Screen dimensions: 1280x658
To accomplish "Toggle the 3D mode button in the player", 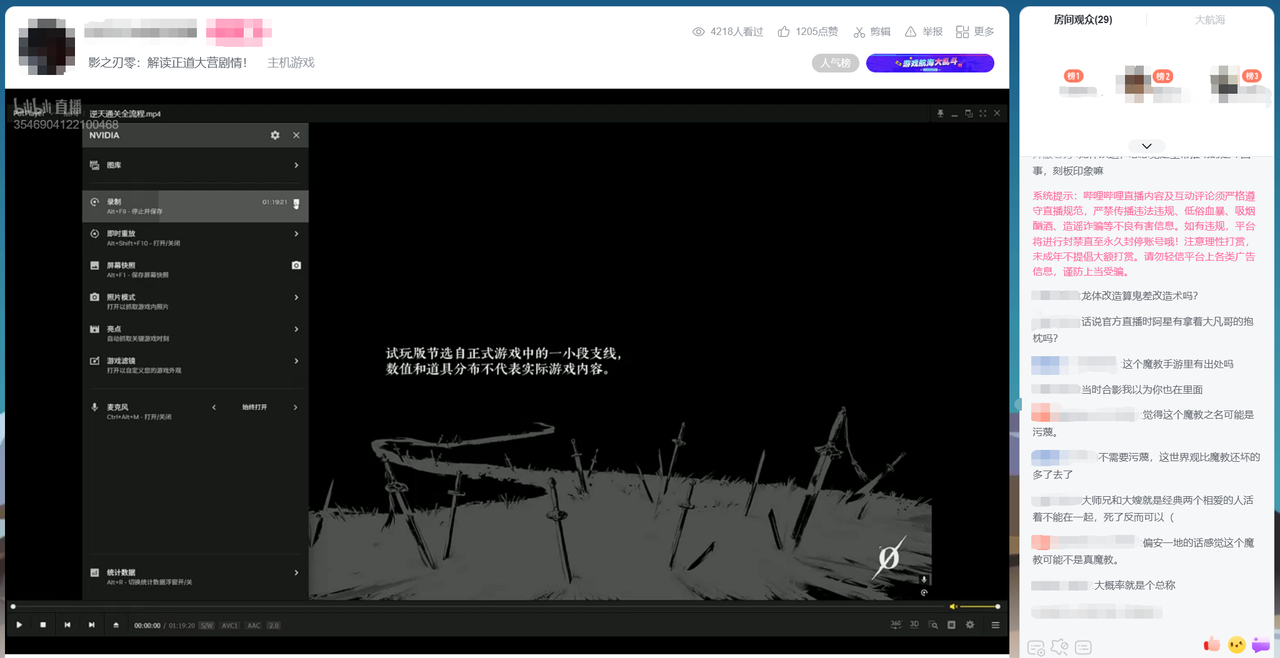I will [915, 625].
